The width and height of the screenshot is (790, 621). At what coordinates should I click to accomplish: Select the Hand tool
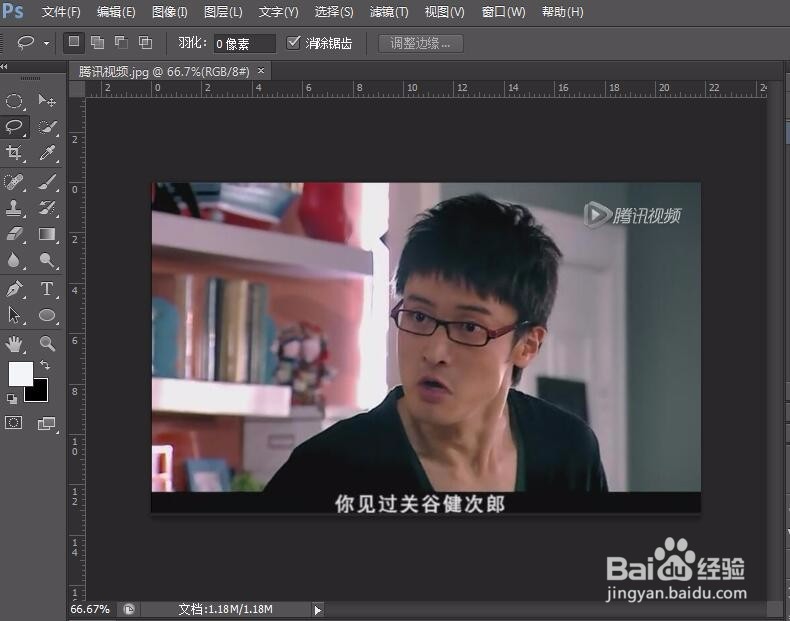14,344
